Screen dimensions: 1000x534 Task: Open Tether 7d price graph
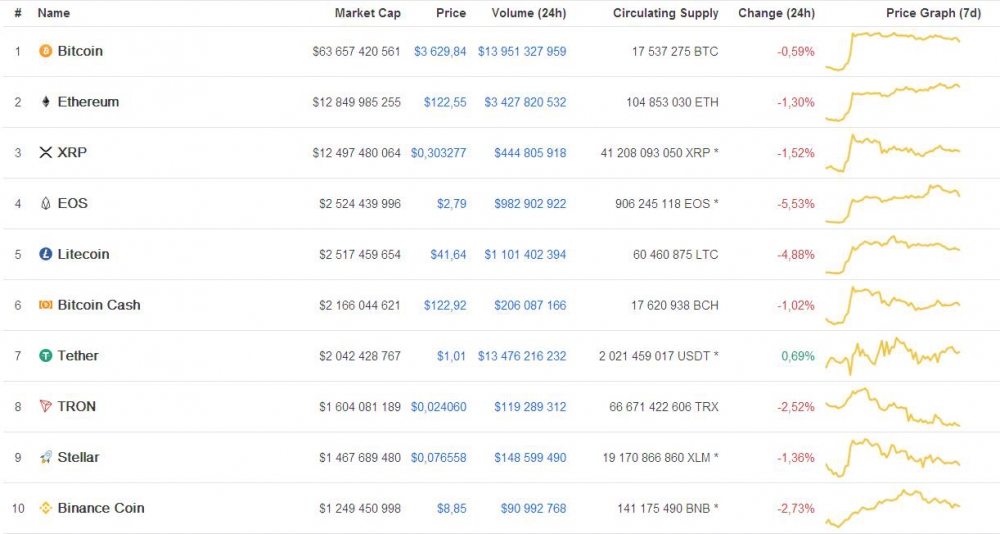(x=893, y=356)
